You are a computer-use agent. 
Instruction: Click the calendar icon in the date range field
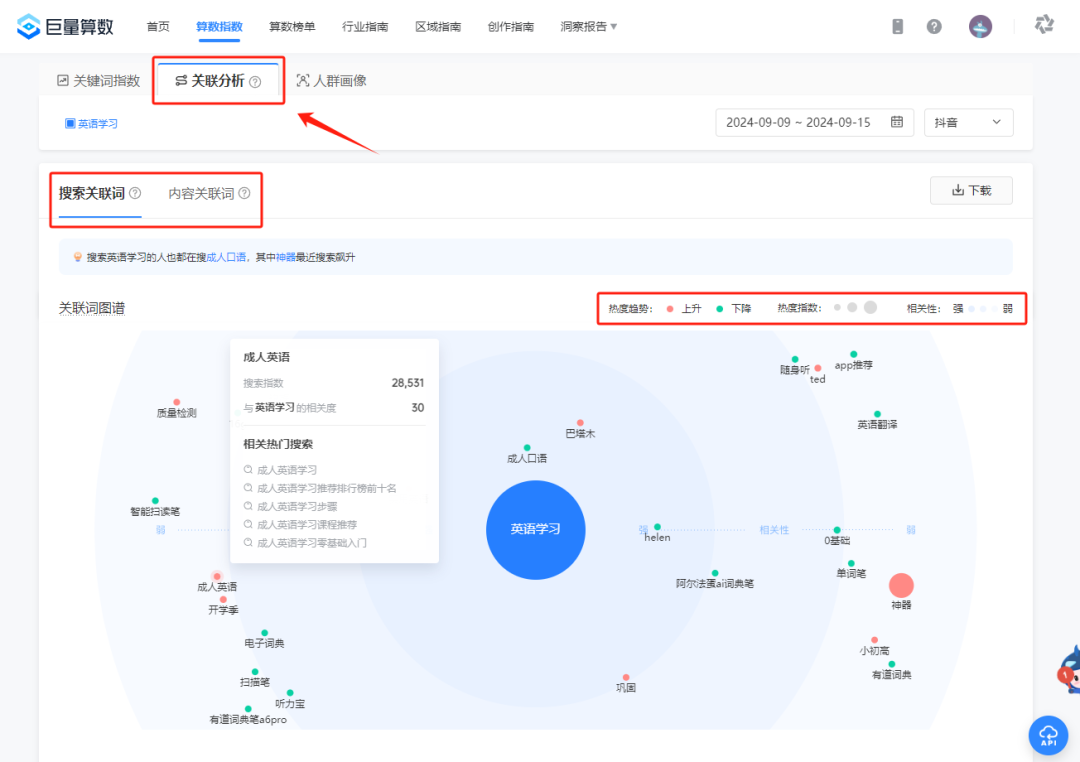point(899,122)
